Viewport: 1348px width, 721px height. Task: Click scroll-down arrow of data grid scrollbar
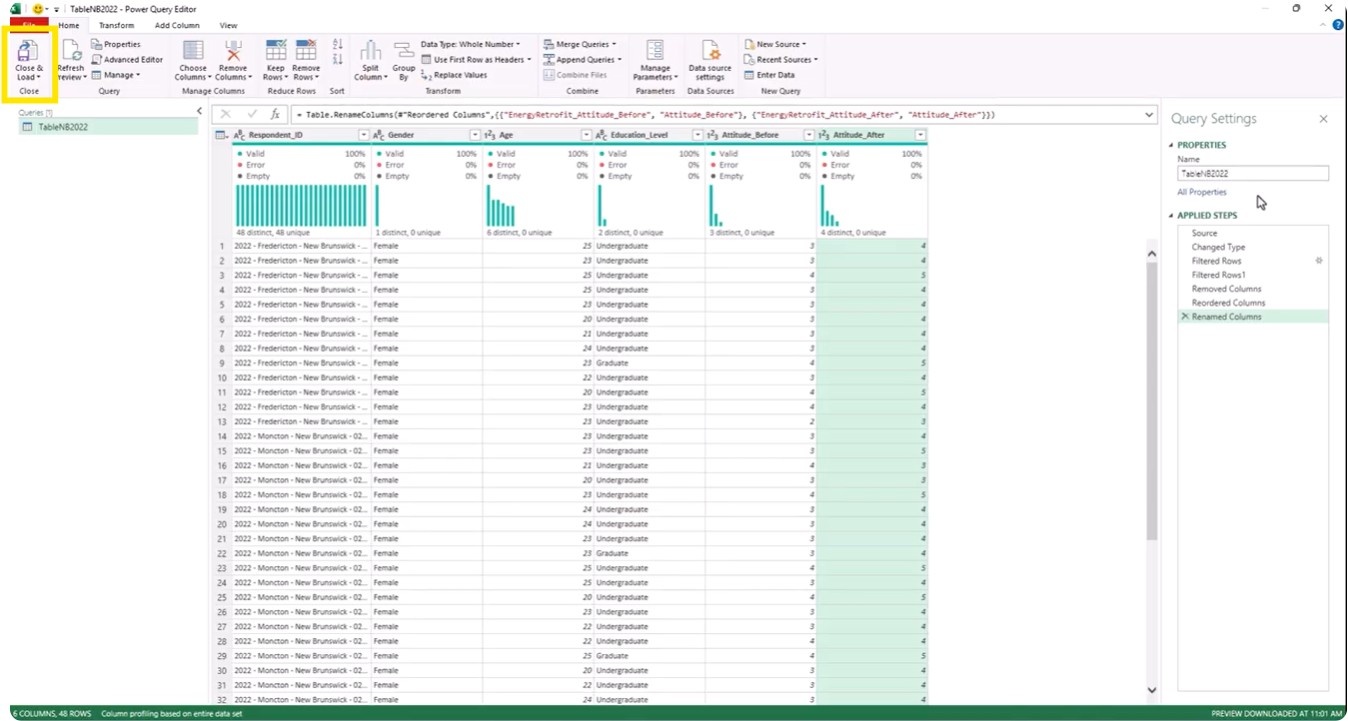[1150, 689]
